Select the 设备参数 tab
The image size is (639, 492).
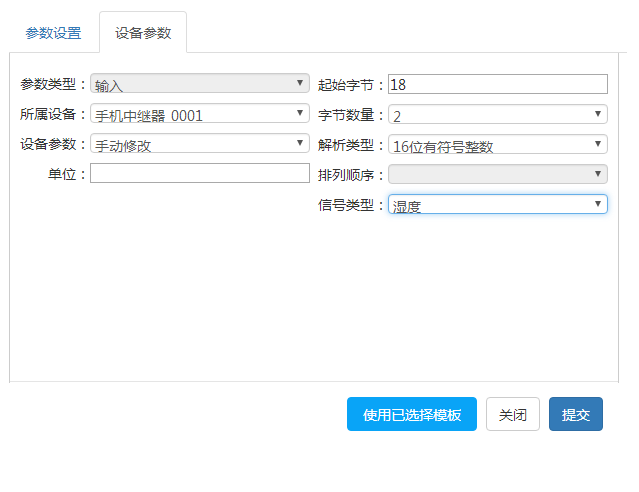[x=143, y=33]
